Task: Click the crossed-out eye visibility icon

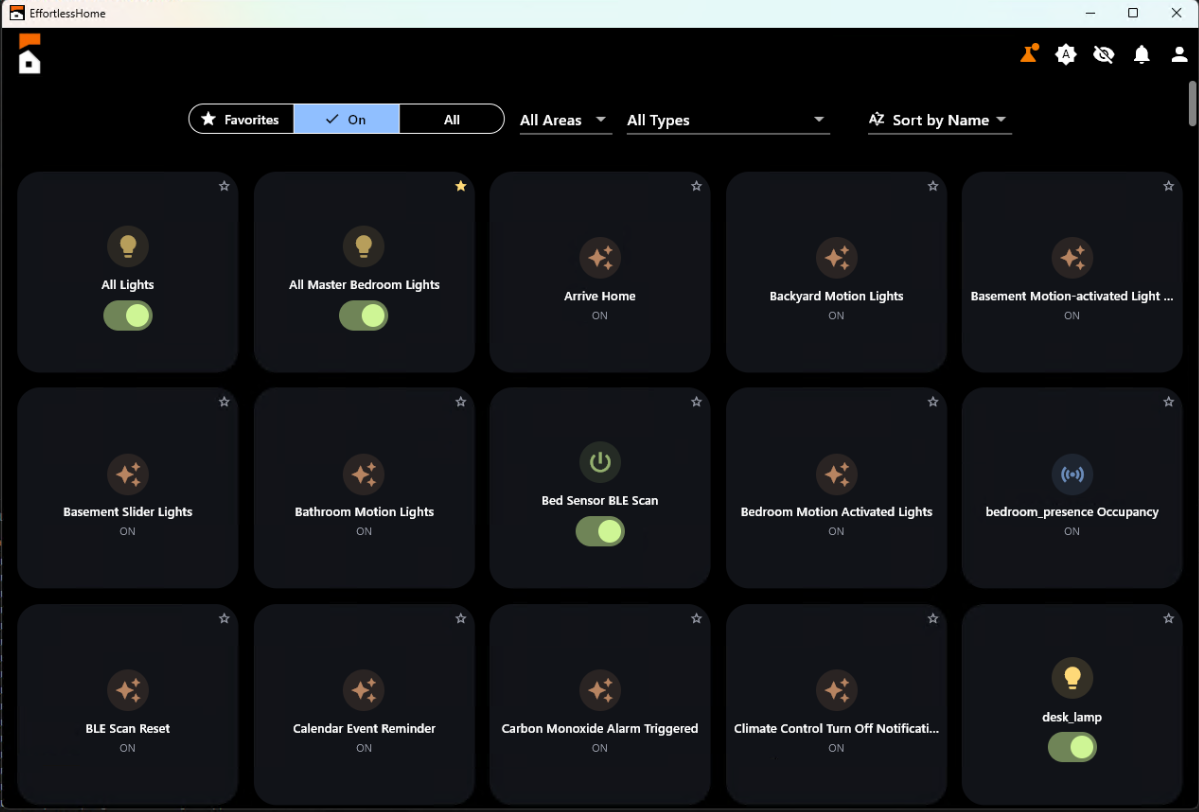Action: coord(1104,54)
